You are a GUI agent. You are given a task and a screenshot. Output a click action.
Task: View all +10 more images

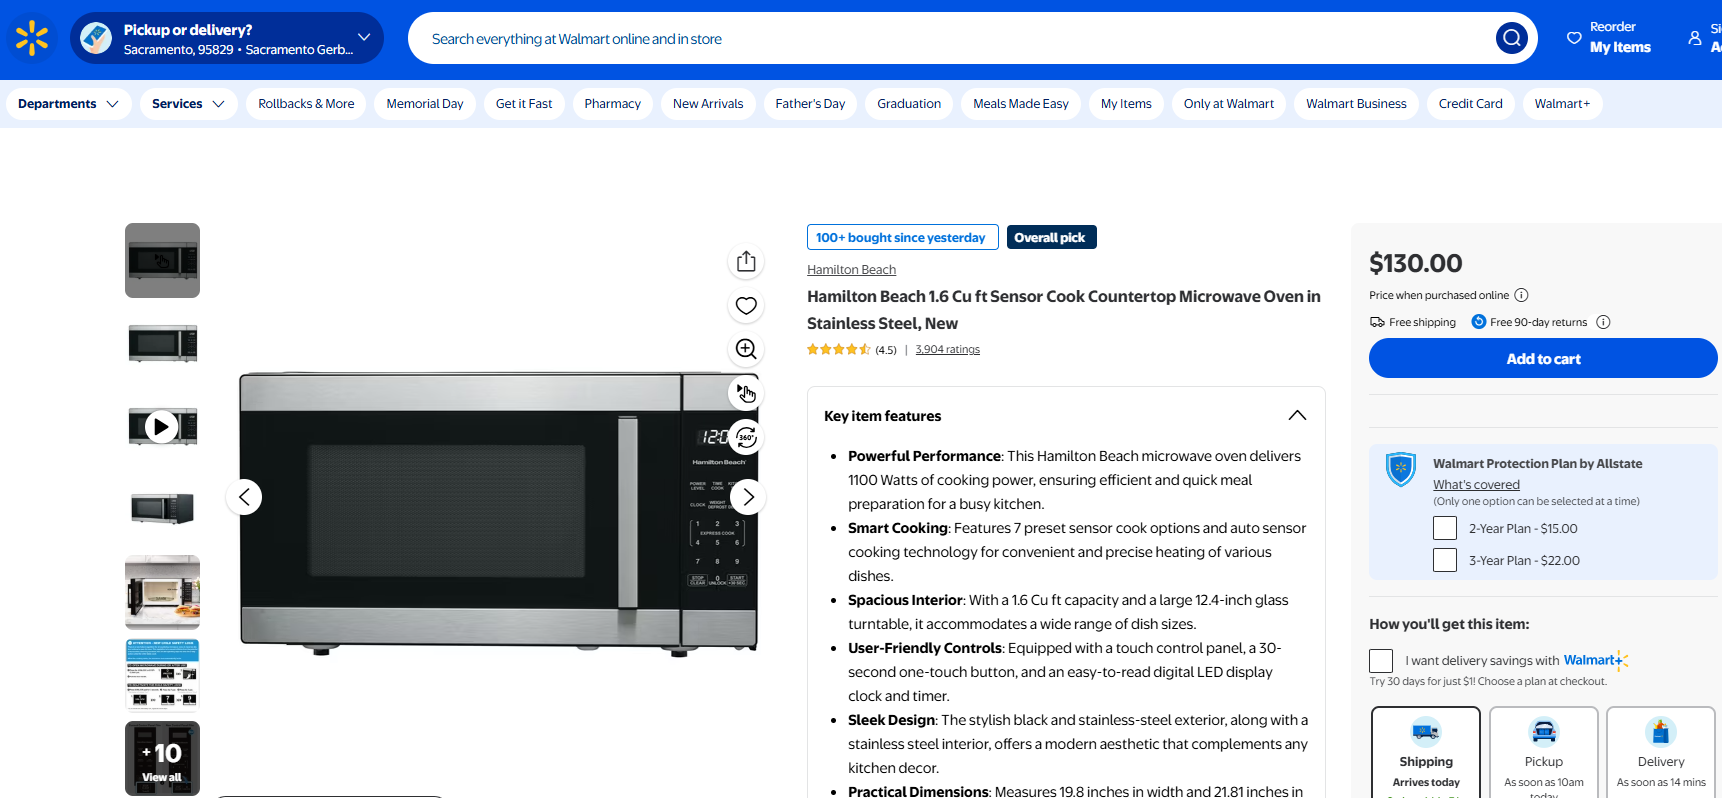(162, 758)
